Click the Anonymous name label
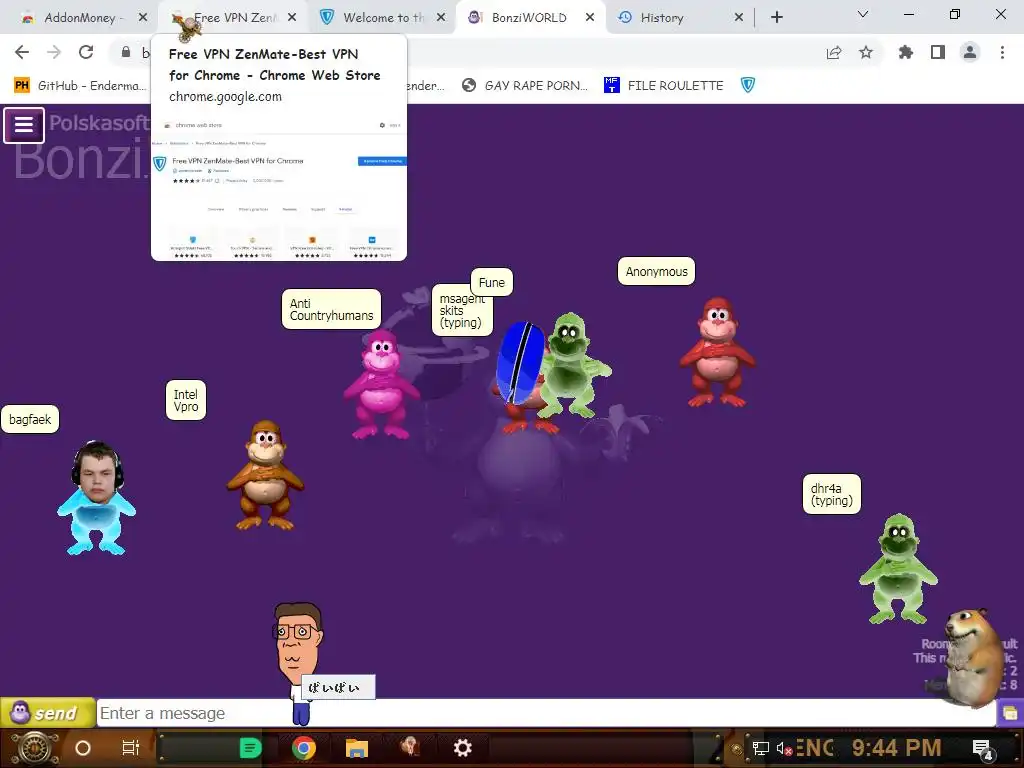 click(656, 272)
